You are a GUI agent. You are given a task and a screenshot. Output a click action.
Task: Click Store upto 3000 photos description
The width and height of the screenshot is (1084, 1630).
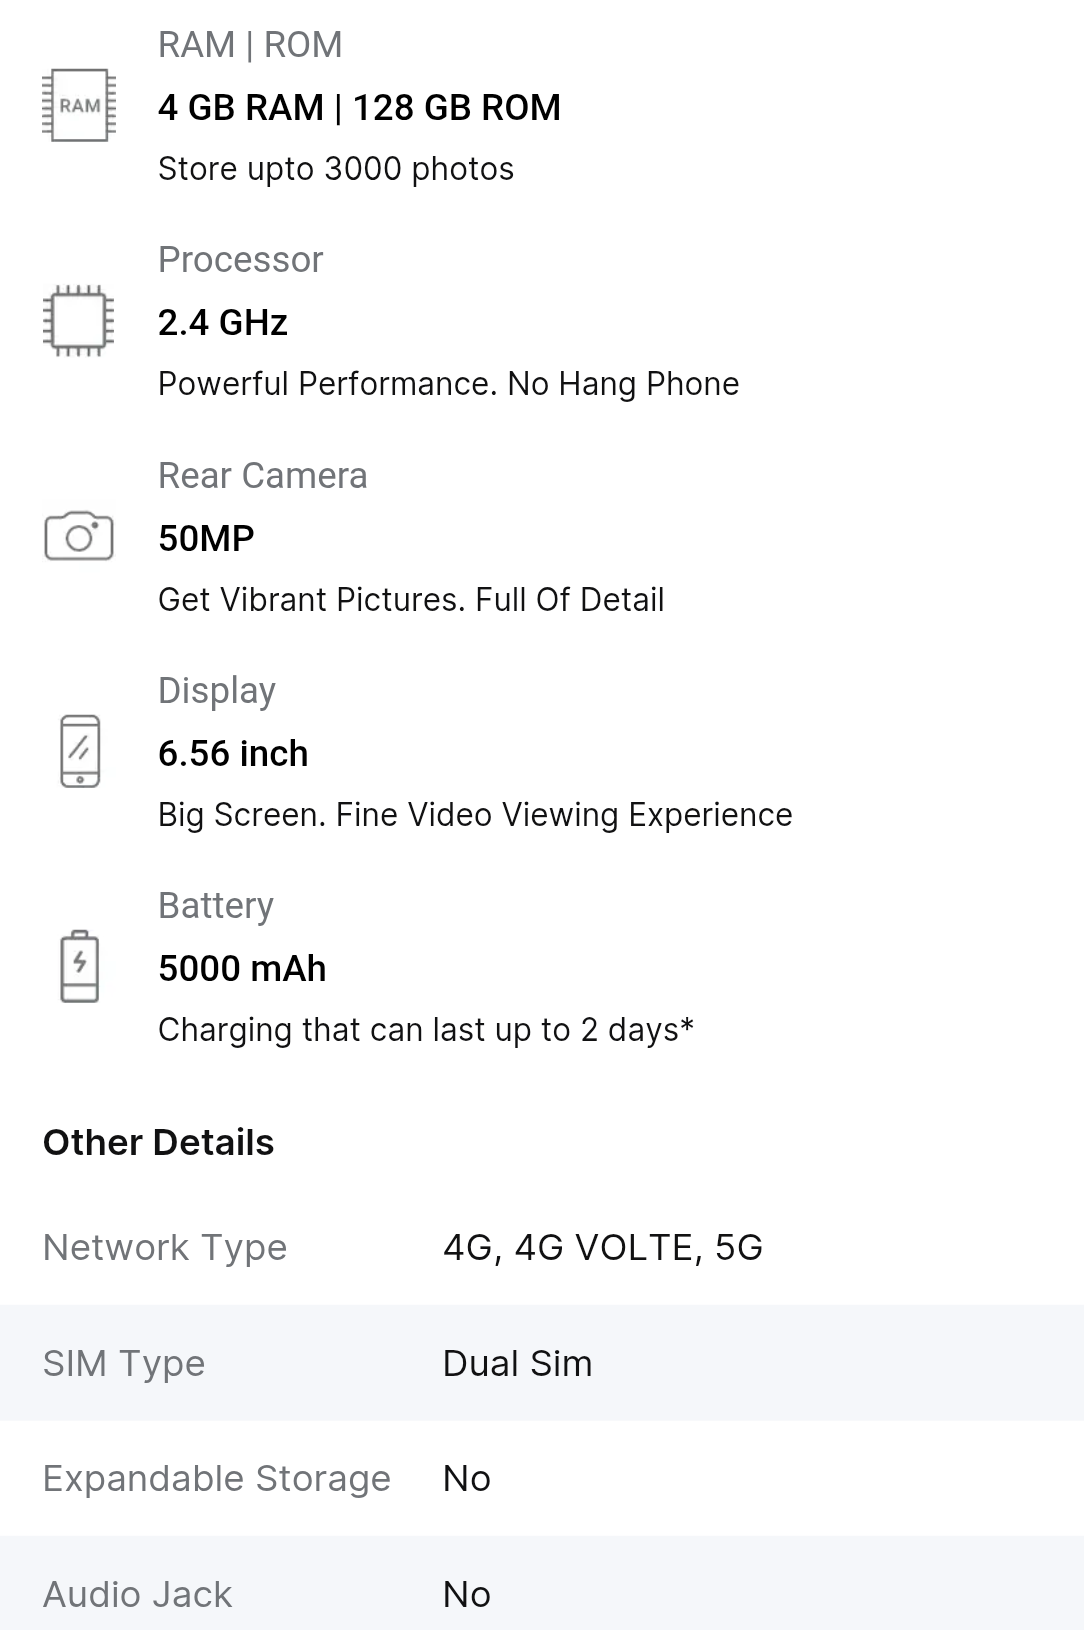point(336,169)
